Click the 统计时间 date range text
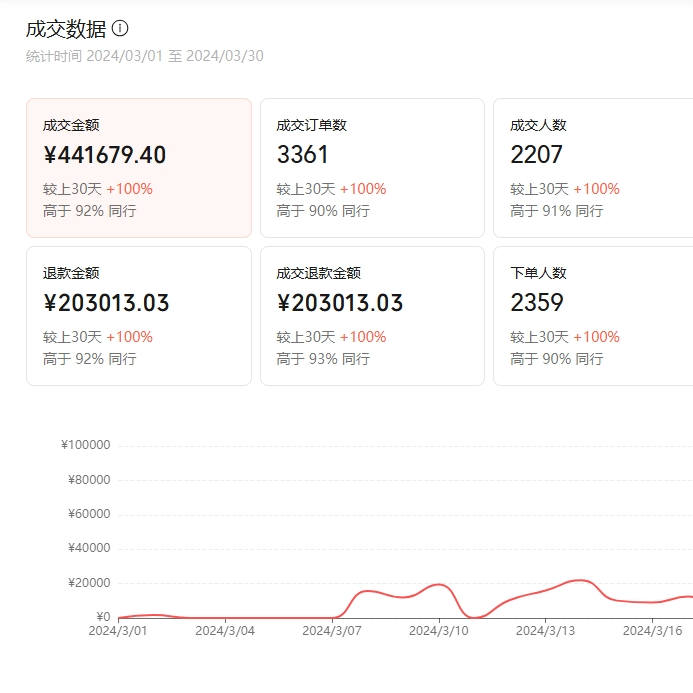The image size is (693, 693). pyautogui.click(x=145, y=56)
